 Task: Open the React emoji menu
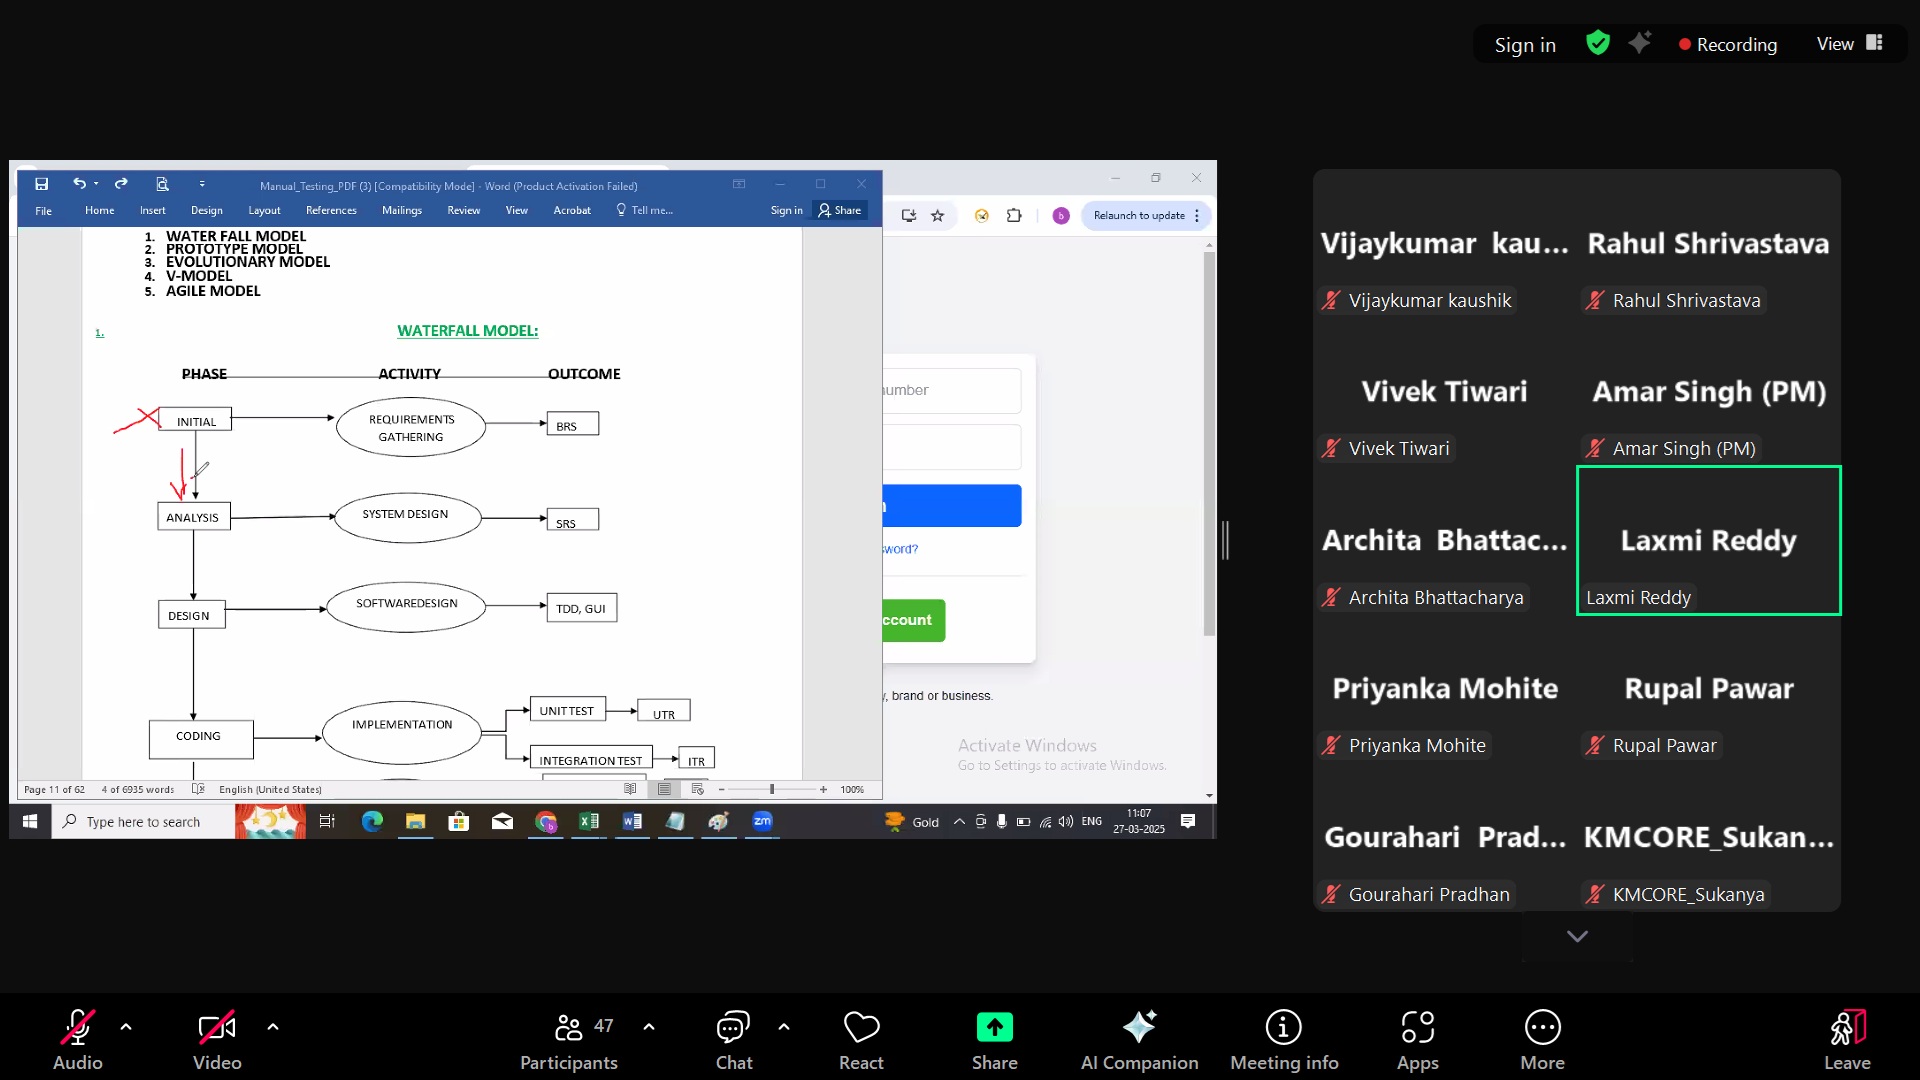coord(861,1039)
